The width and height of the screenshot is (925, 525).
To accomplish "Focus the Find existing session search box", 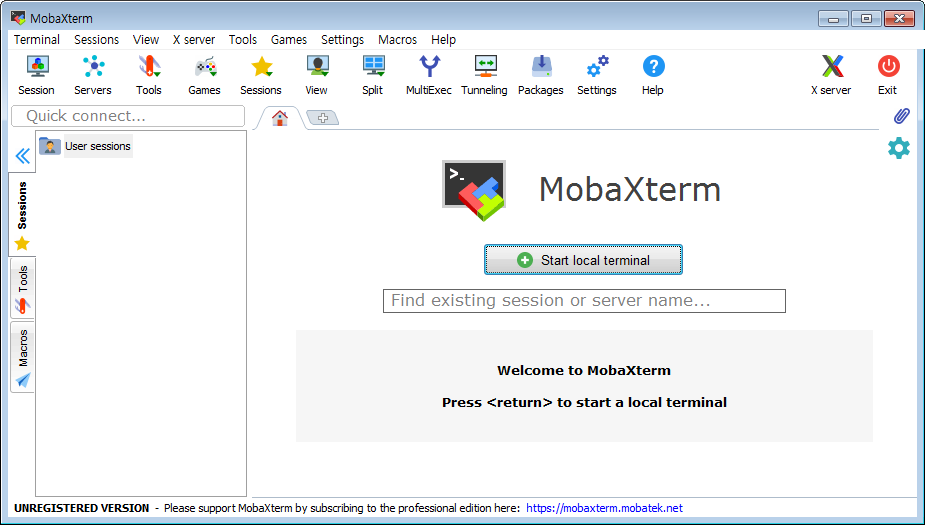I will click(x=584, y=301).
